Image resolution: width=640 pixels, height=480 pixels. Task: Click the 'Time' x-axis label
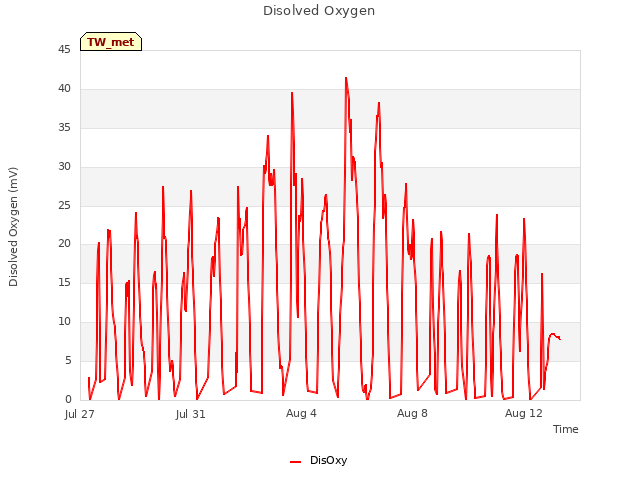(x=565, y=429)
